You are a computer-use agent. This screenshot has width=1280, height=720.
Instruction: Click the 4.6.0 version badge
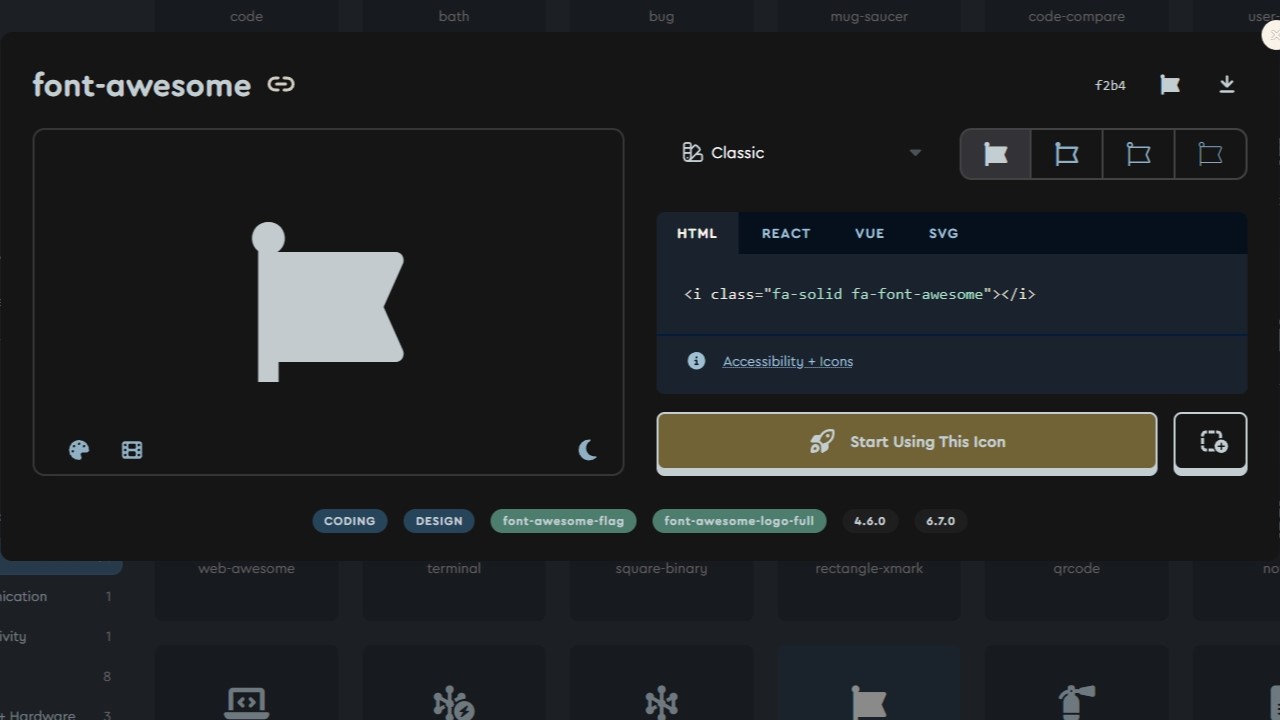point(870,521)
